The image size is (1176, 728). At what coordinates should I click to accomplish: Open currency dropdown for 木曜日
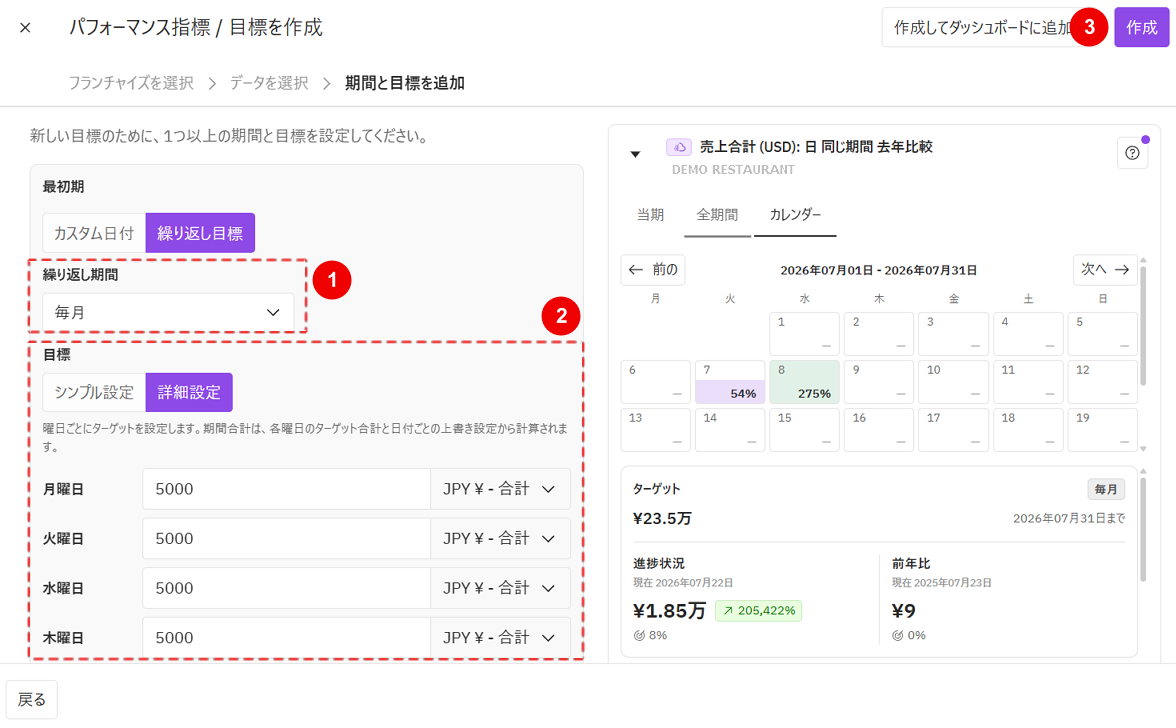(500, 637)
